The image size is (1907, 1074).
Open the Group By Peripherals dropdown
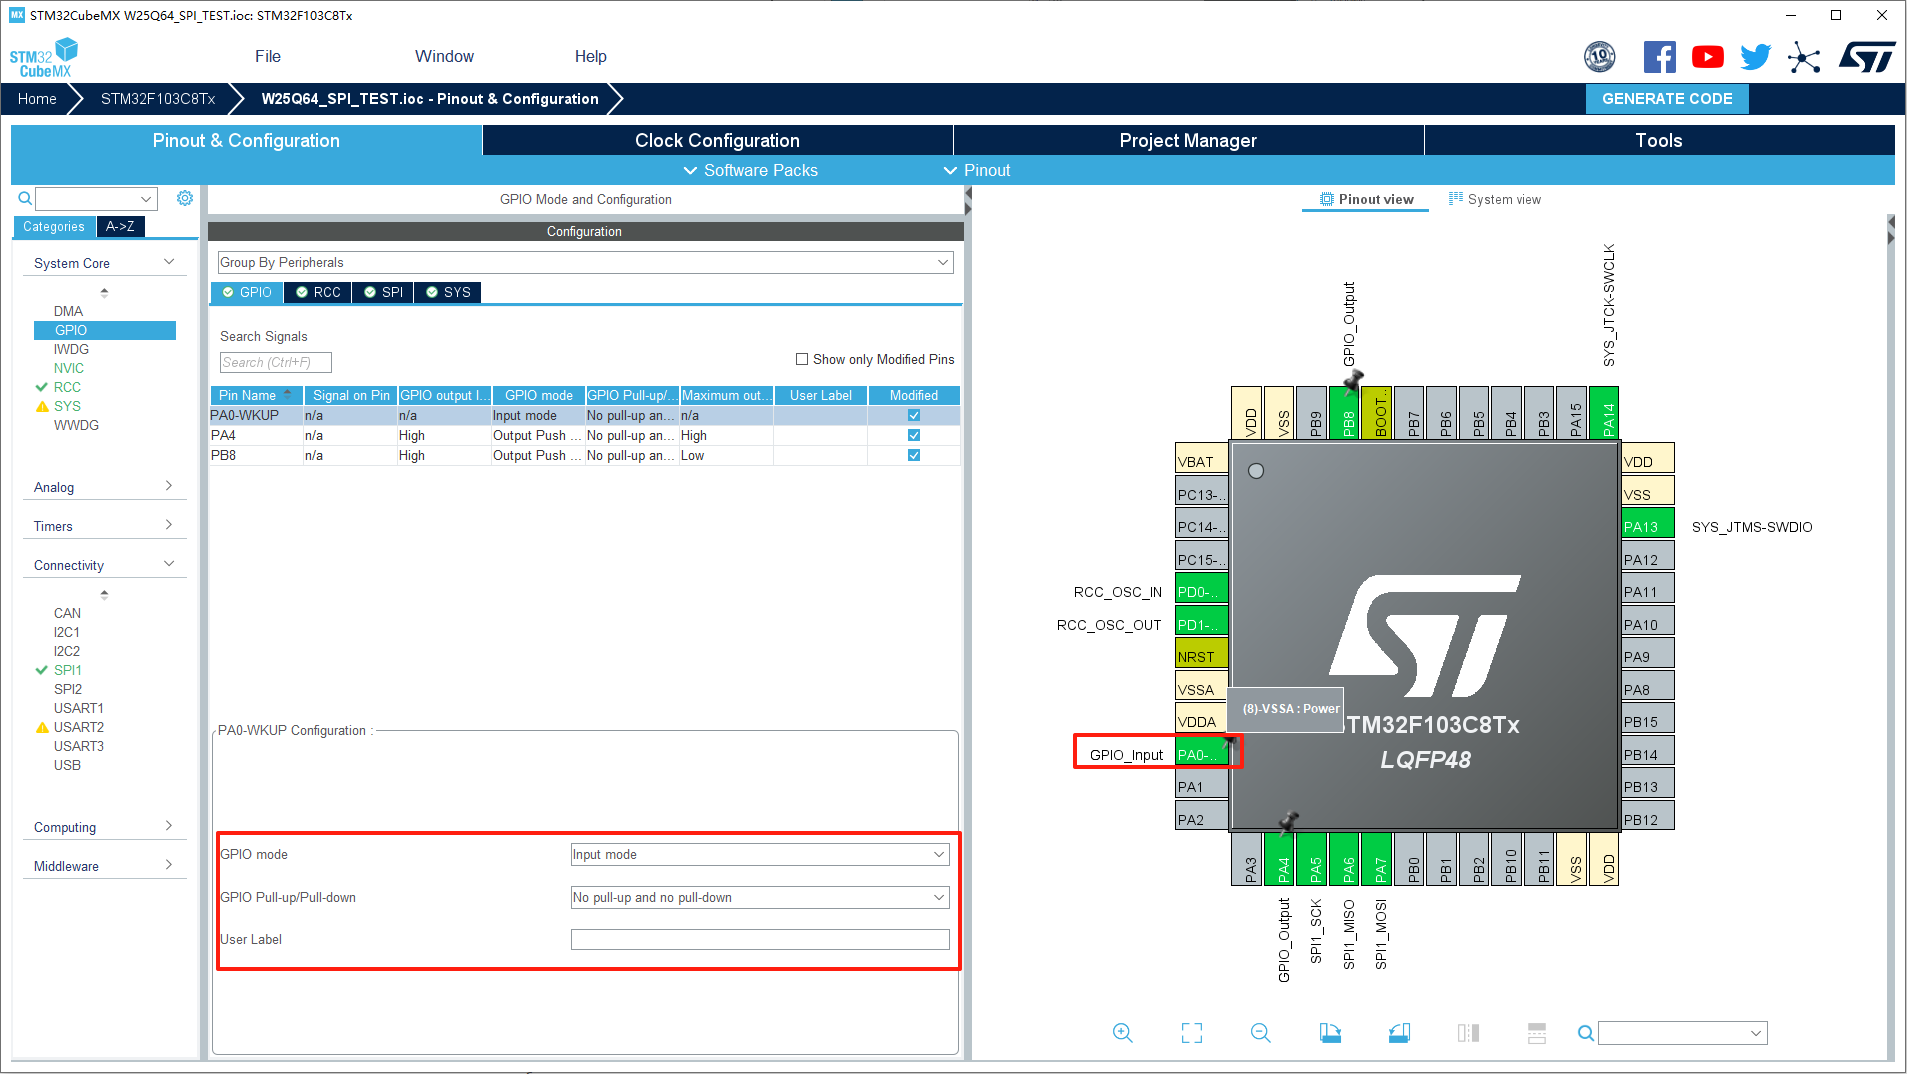coord(585,262)
